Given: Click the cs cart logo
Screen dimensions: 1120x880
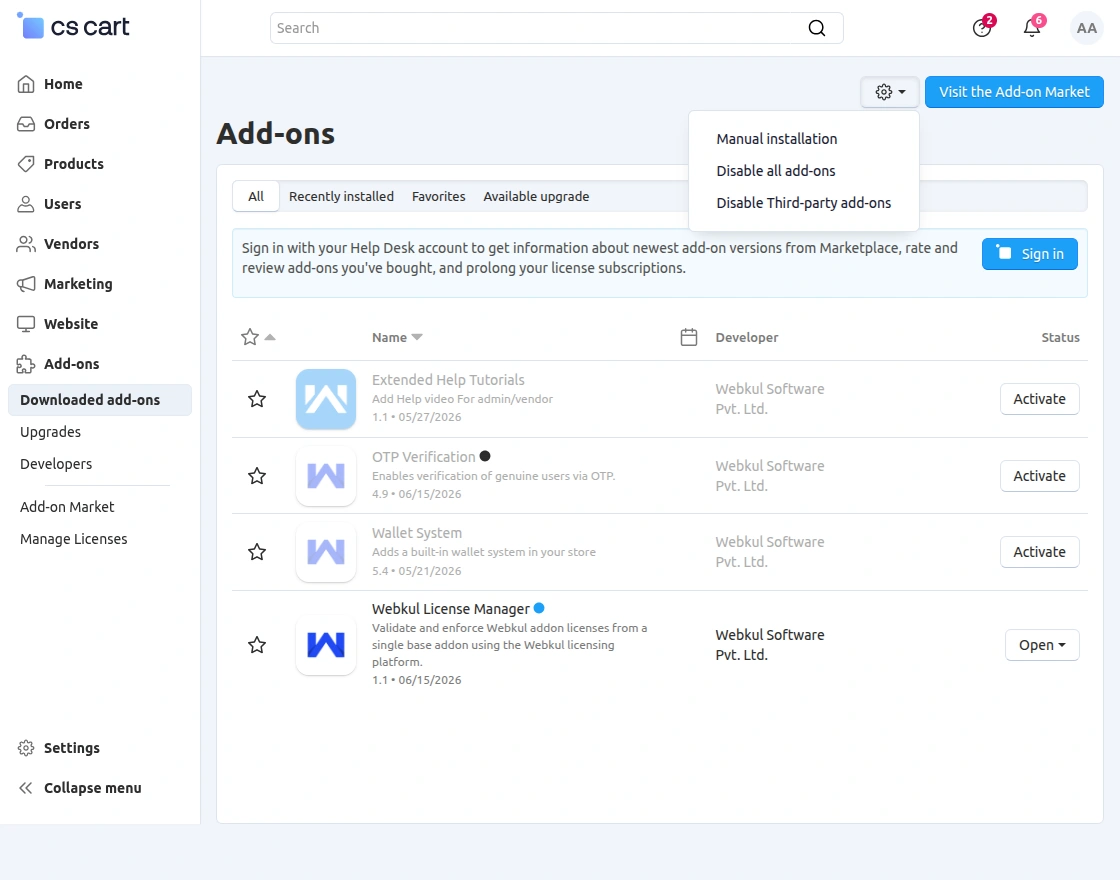Looking at the screenshot, I should click(73, 26).
